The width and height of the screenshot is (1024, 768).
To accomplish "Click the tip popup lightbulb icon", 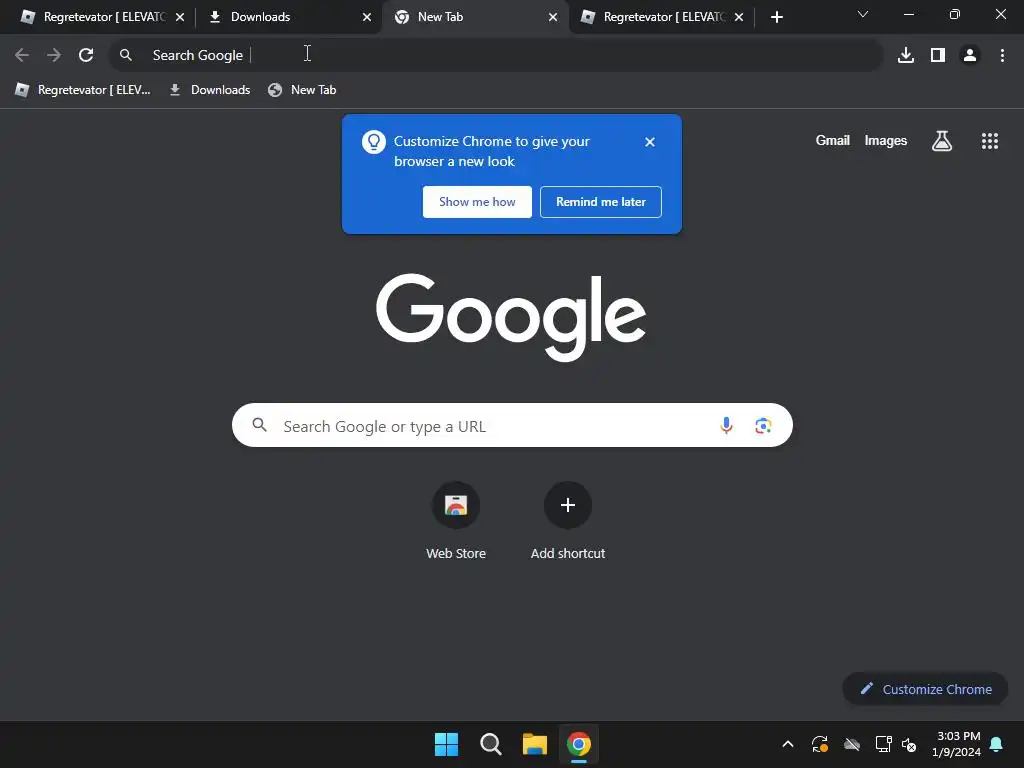I will (374, 142).
